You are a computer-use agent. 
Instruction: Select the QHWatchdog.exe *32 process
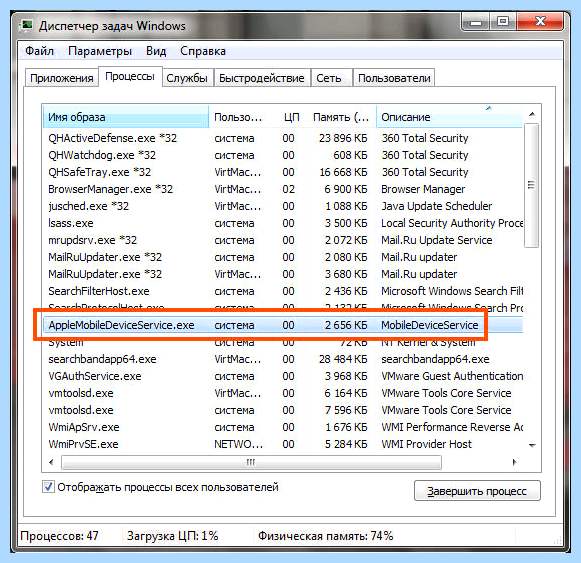(283, 155)
